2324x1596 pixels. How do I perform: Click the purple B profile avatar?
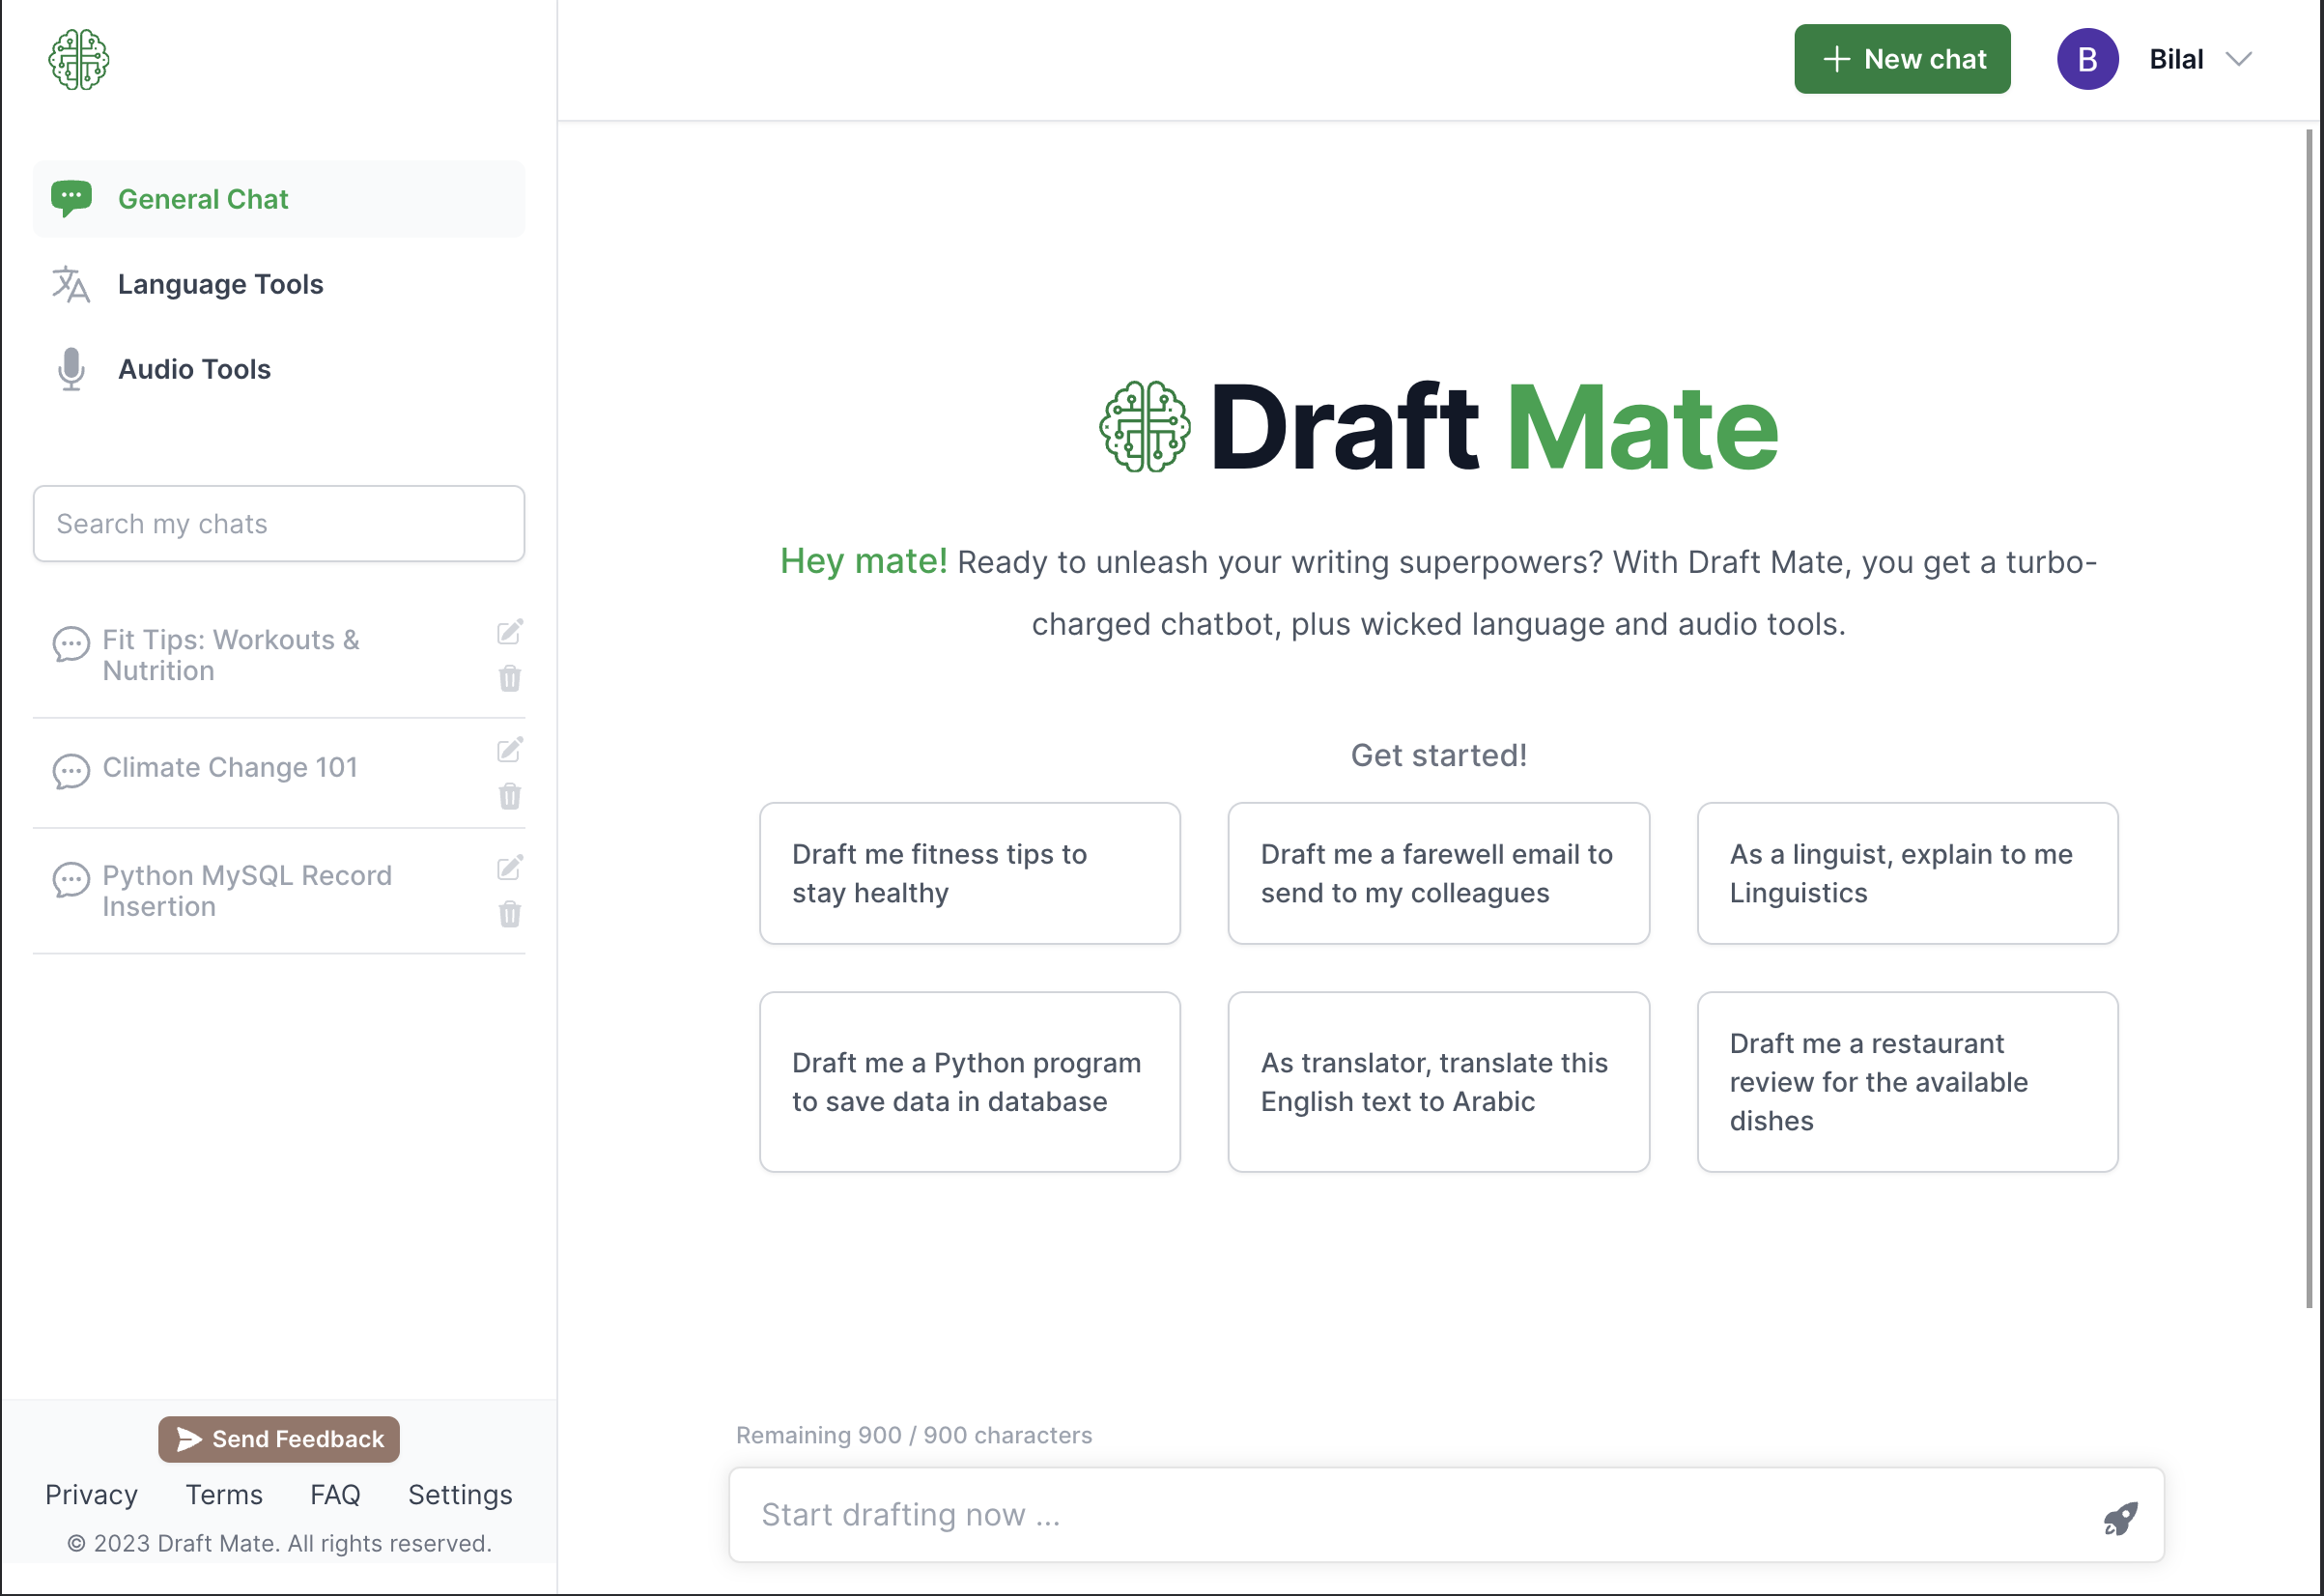2086,59
